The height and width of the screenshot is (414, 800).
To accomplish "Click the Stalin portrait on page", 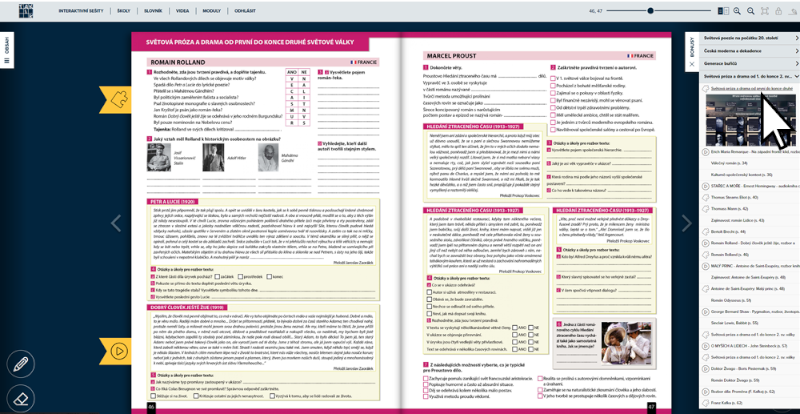I will click(x=159, y=157).
